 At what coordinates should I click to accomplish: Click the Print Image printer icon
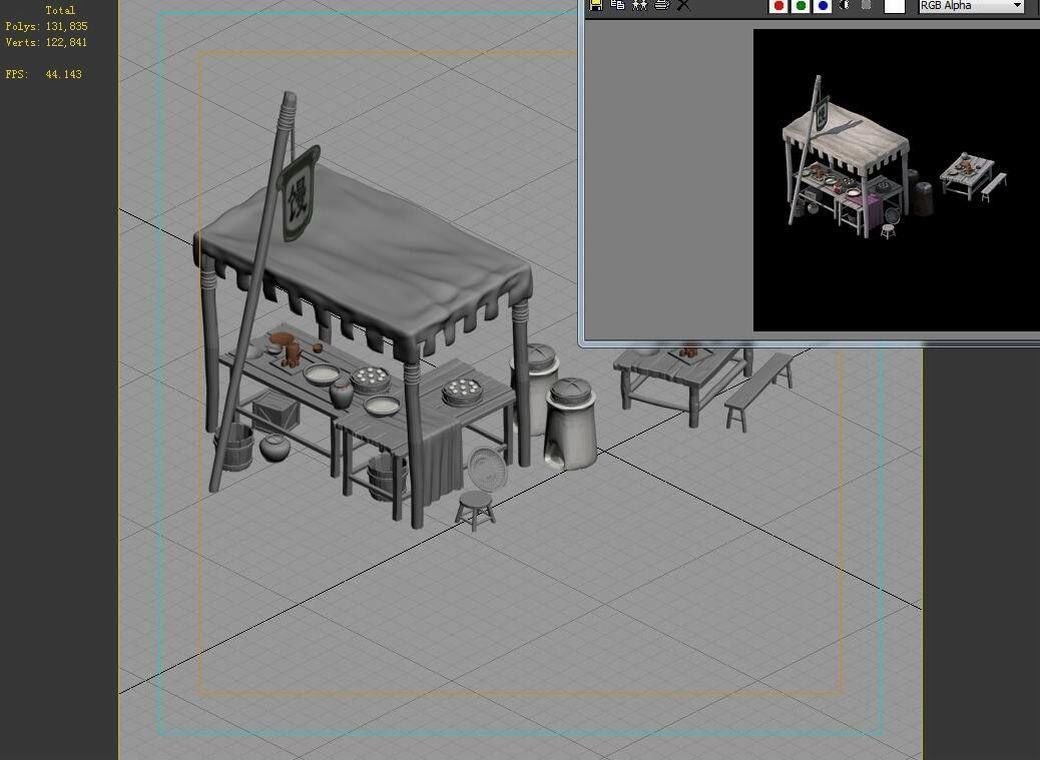tap(661, 5)
